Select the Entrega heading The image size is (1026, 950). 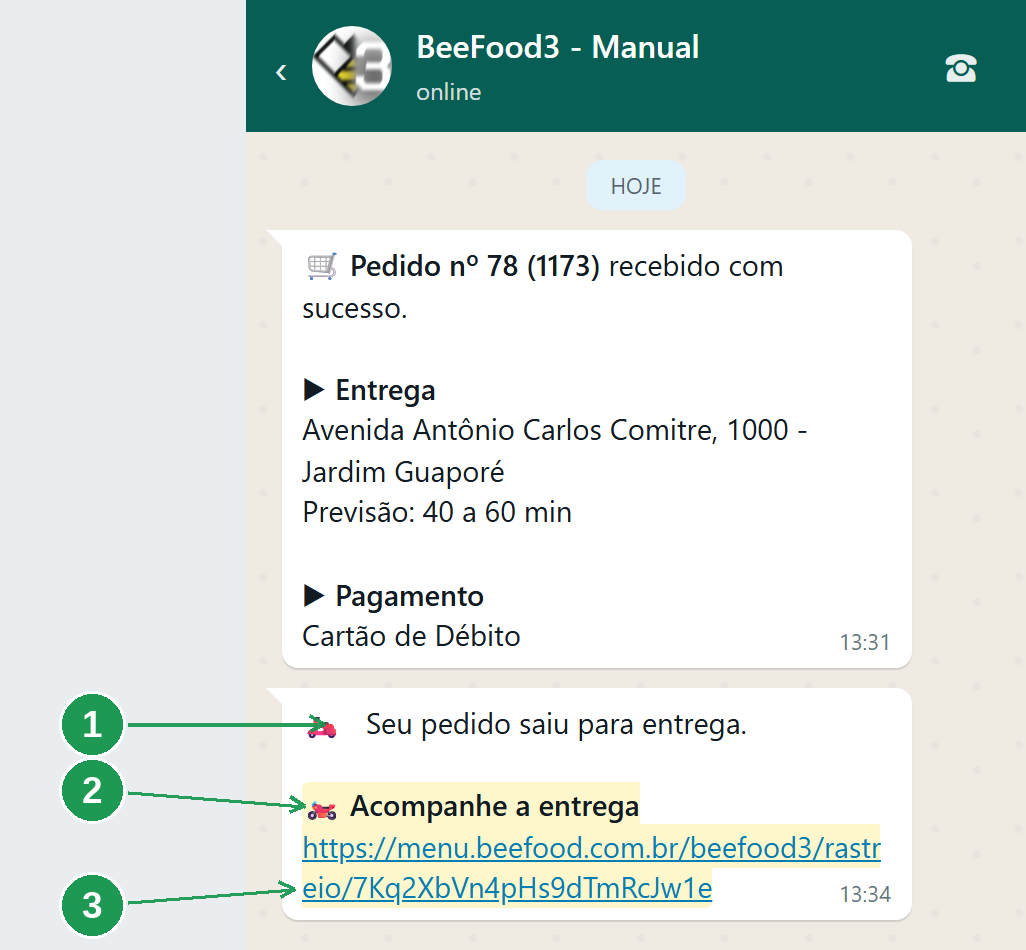click(x=385, y=391)
